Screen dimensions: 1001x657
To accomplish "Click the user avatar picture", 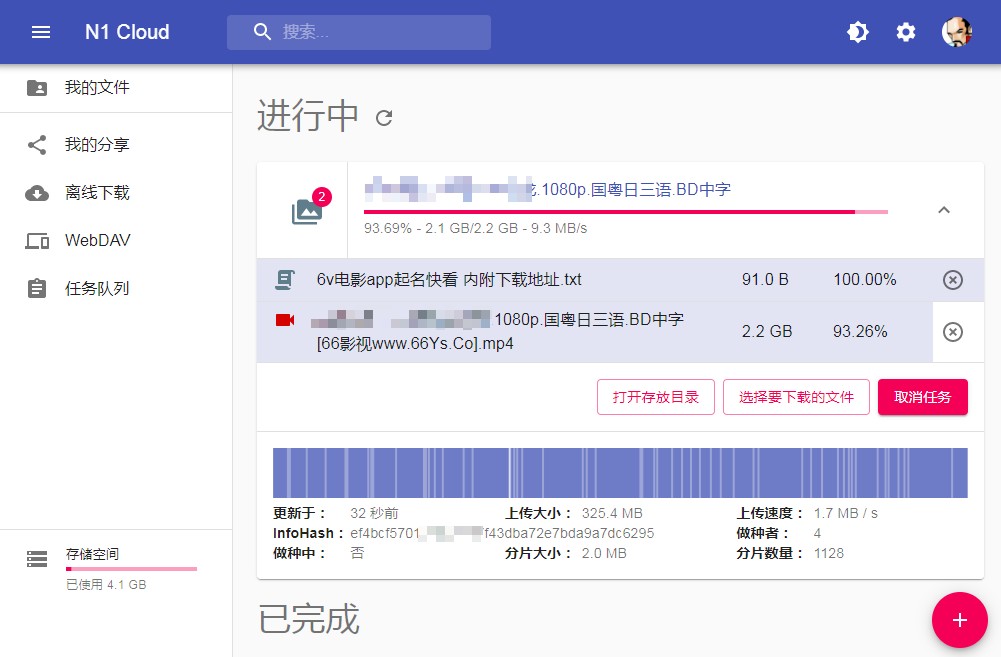I will [957, 32].
